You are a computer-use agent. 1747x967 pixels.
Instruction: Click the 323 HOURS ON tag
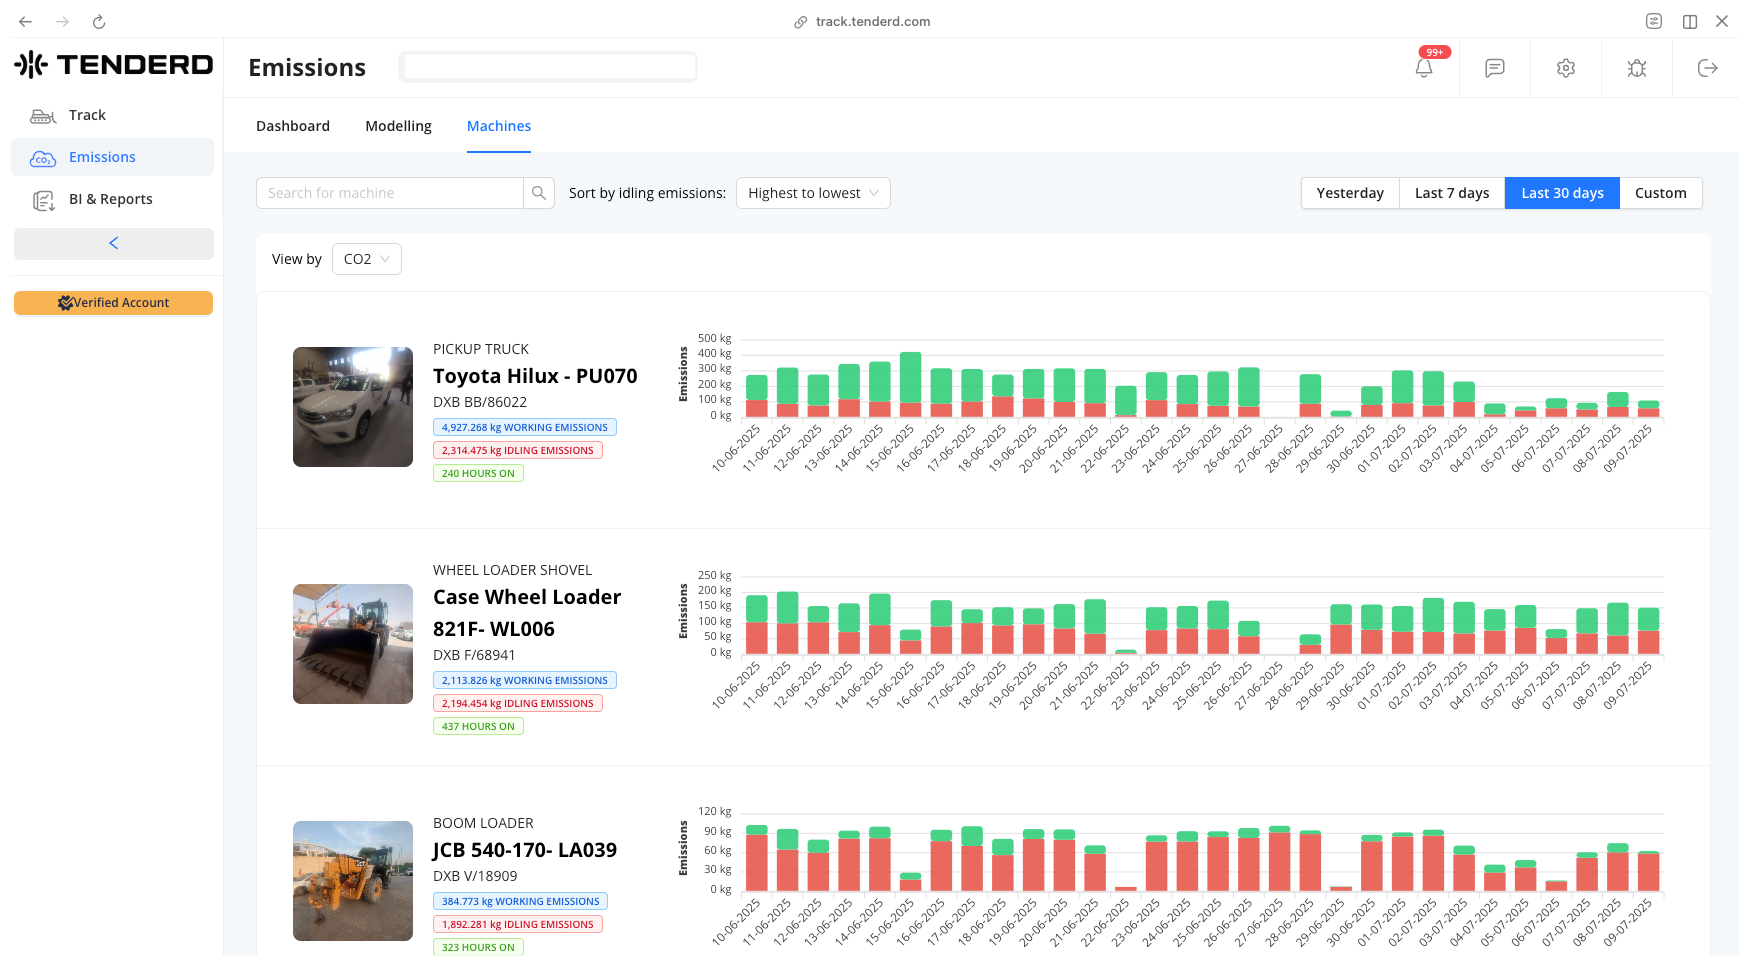pyautogui.click(x=478, y=947)
